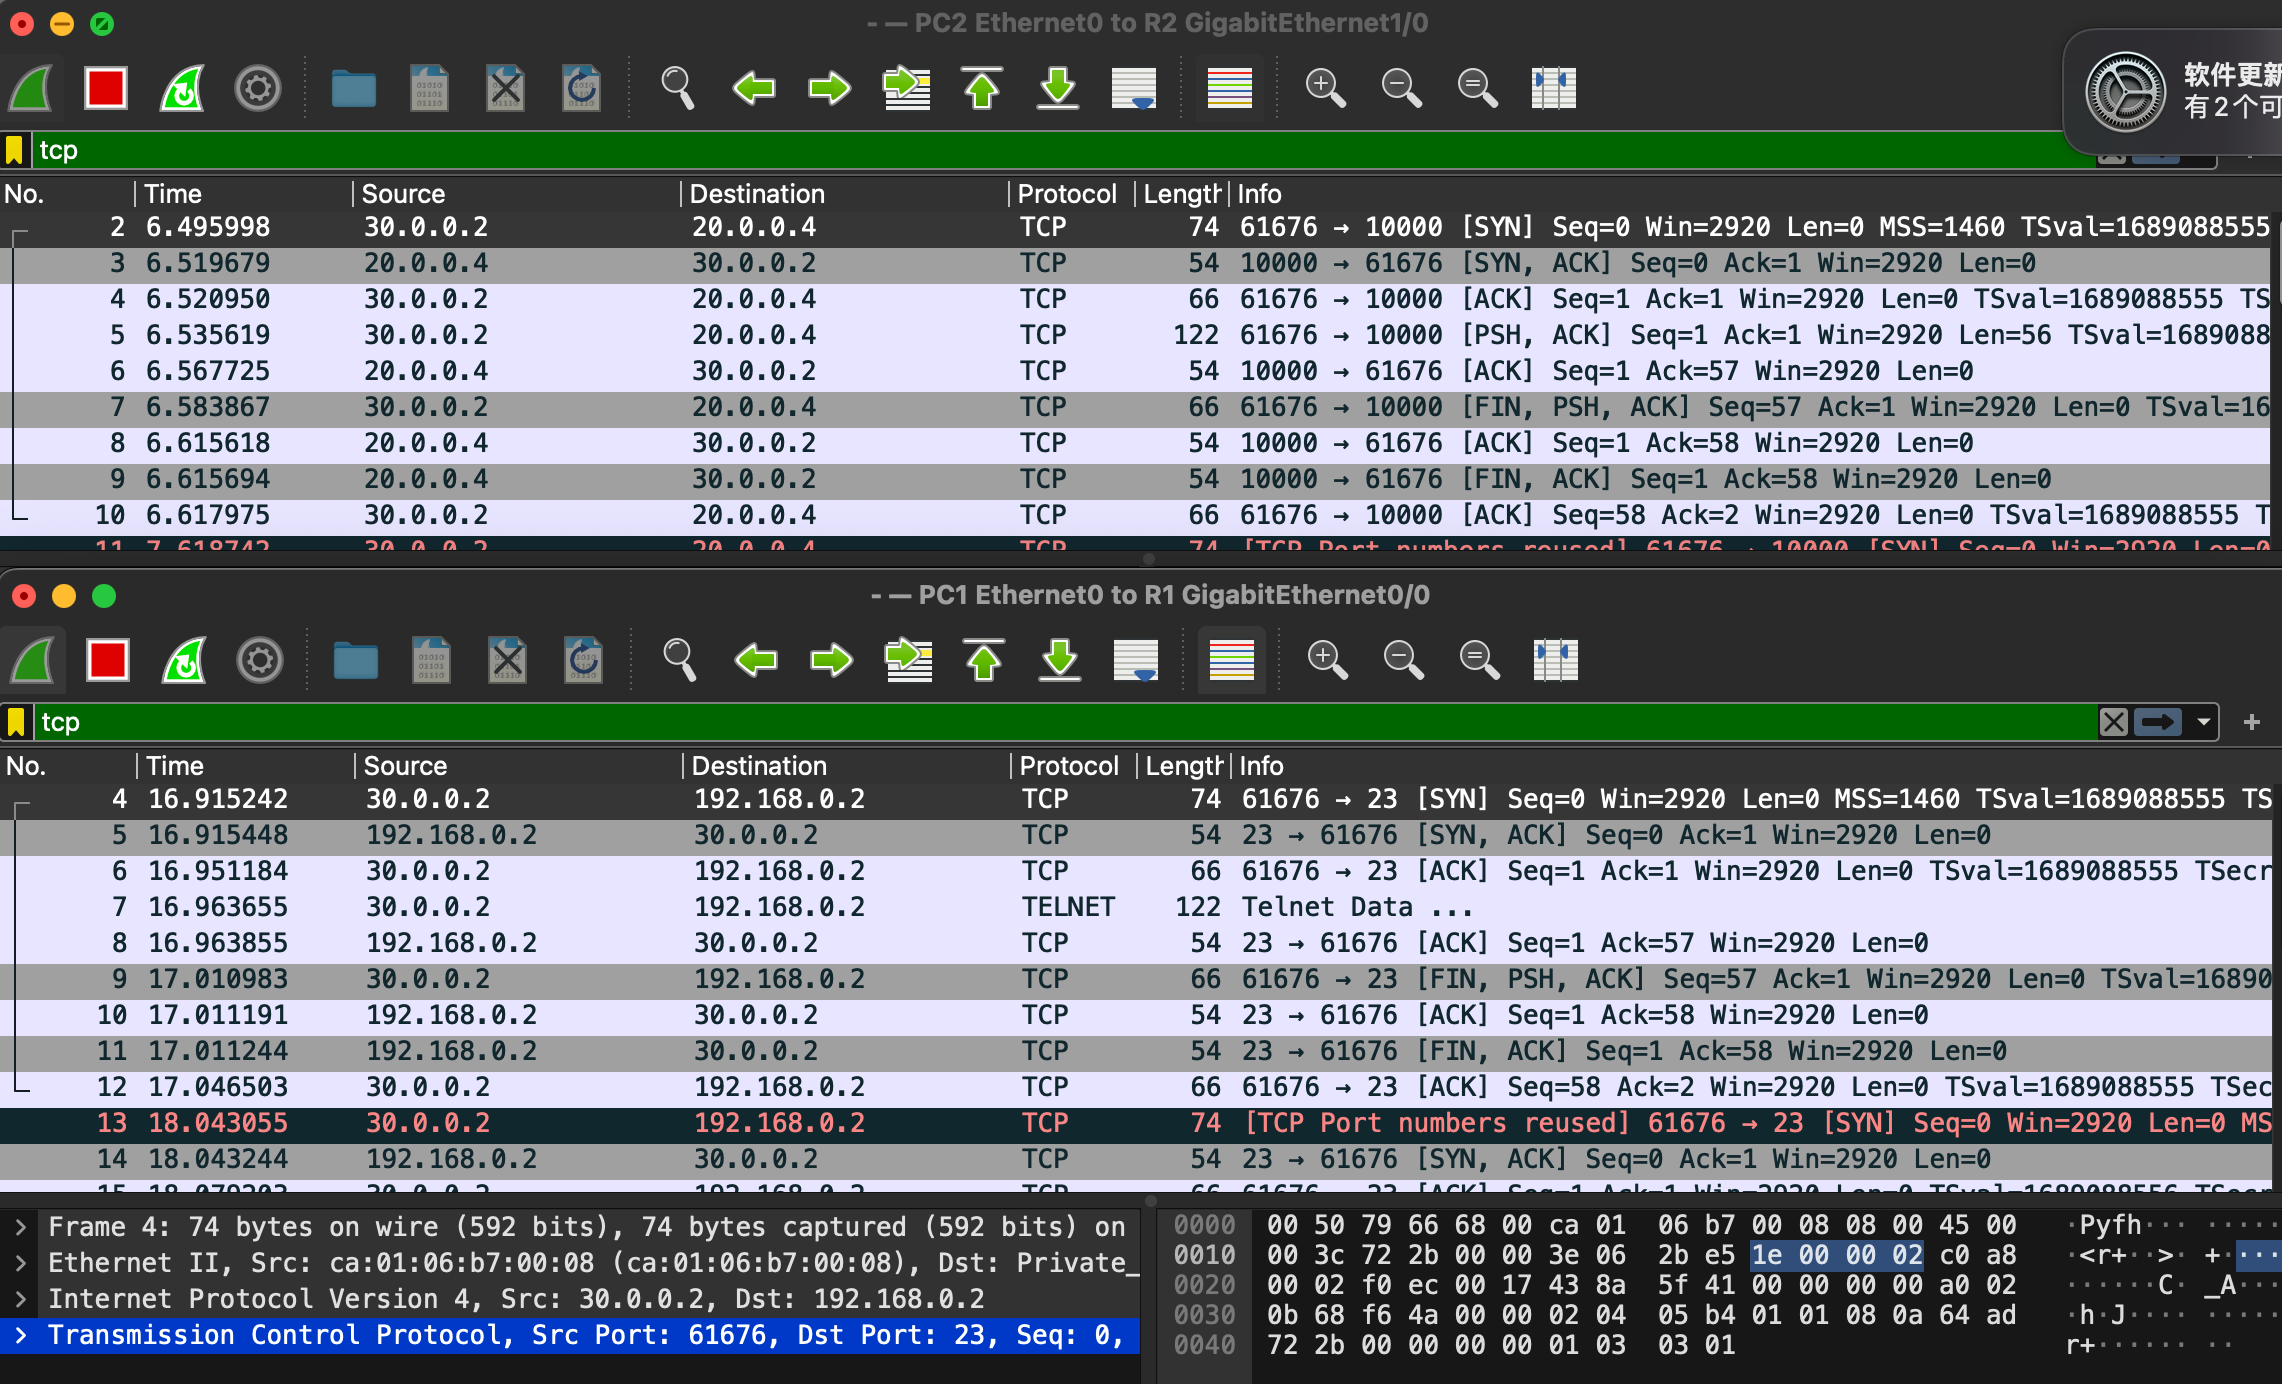Jump to last packet in PC2 window

(1057, 88)
